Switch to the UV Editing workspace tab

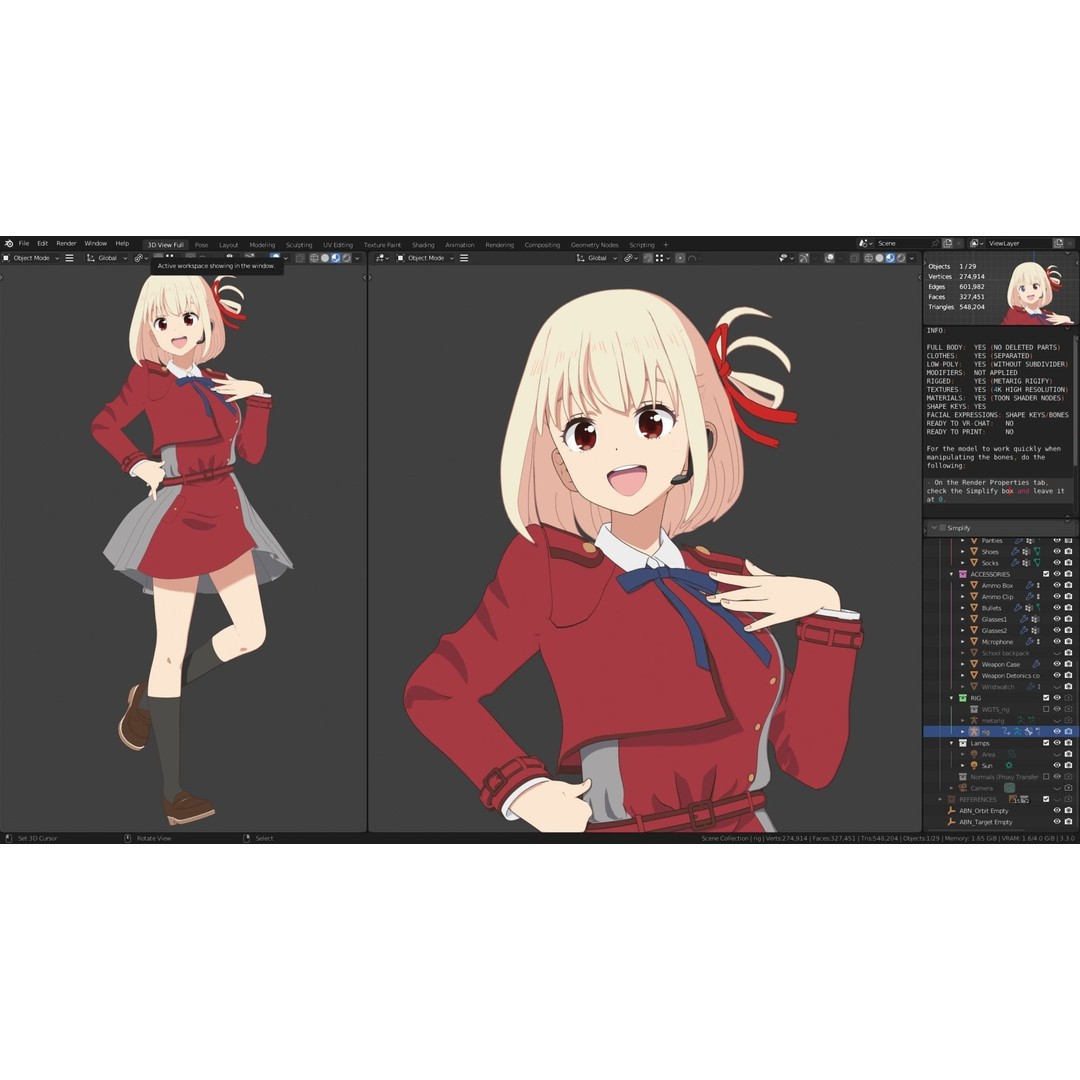[338, 245]
